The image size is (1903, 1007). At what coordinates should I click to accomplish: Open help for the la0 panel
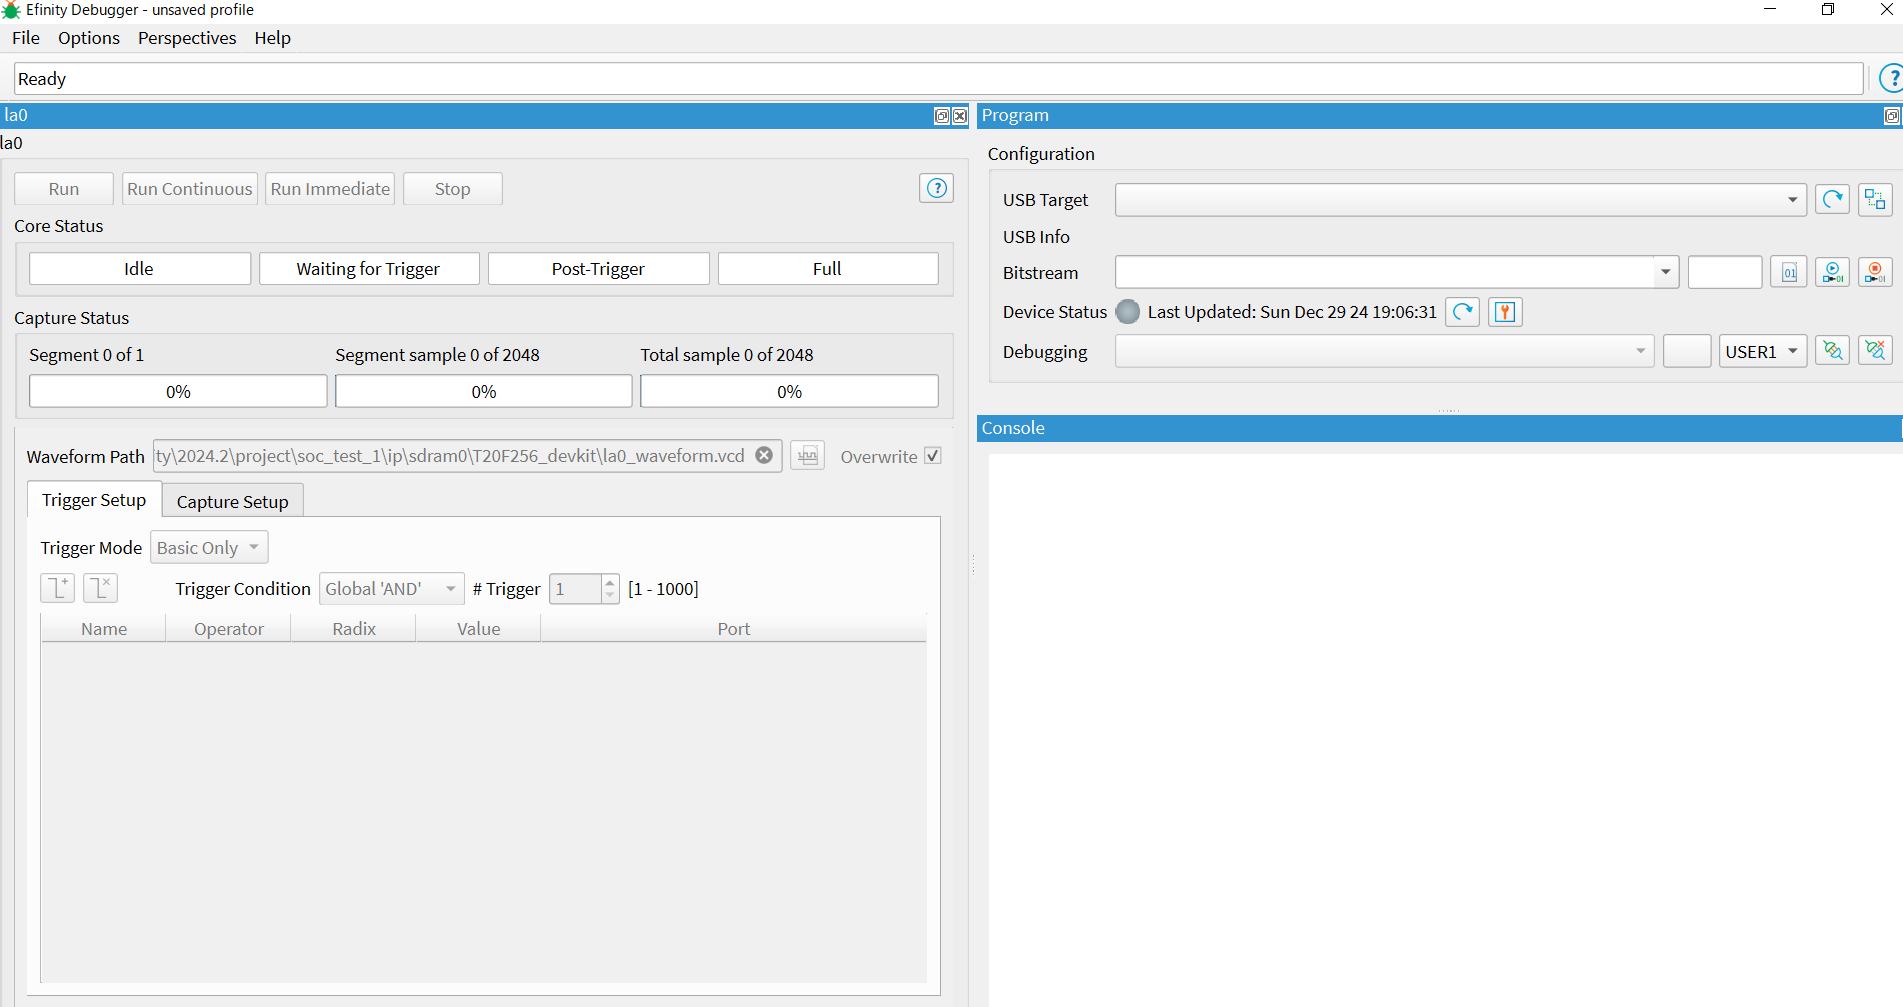coord(937,188)
